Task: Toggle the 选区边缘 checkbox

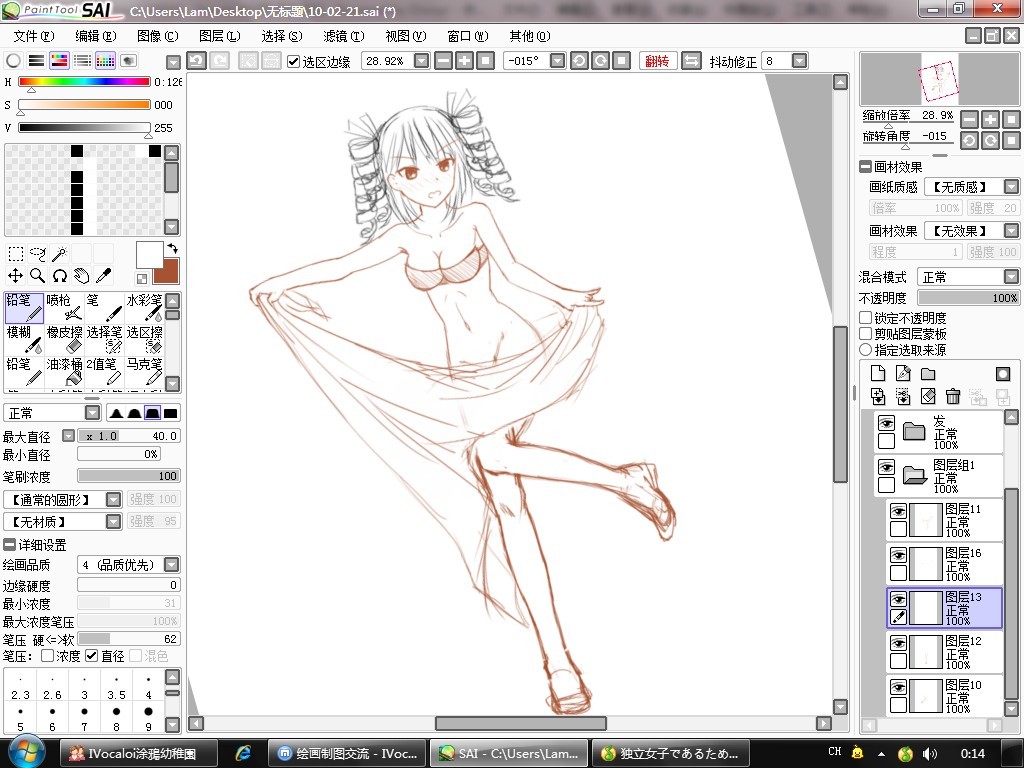Action: (294, 61)
